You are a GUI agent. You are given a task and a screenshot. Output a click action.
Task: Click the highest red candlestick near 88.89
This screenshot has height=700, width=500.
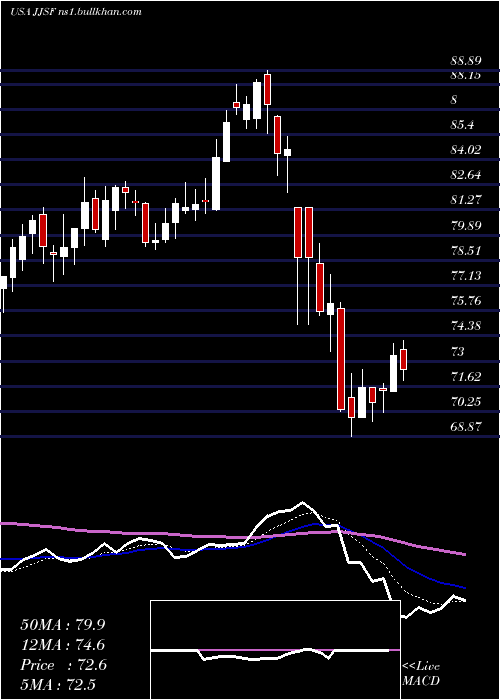pyautogui.click(x=267, y=90)
